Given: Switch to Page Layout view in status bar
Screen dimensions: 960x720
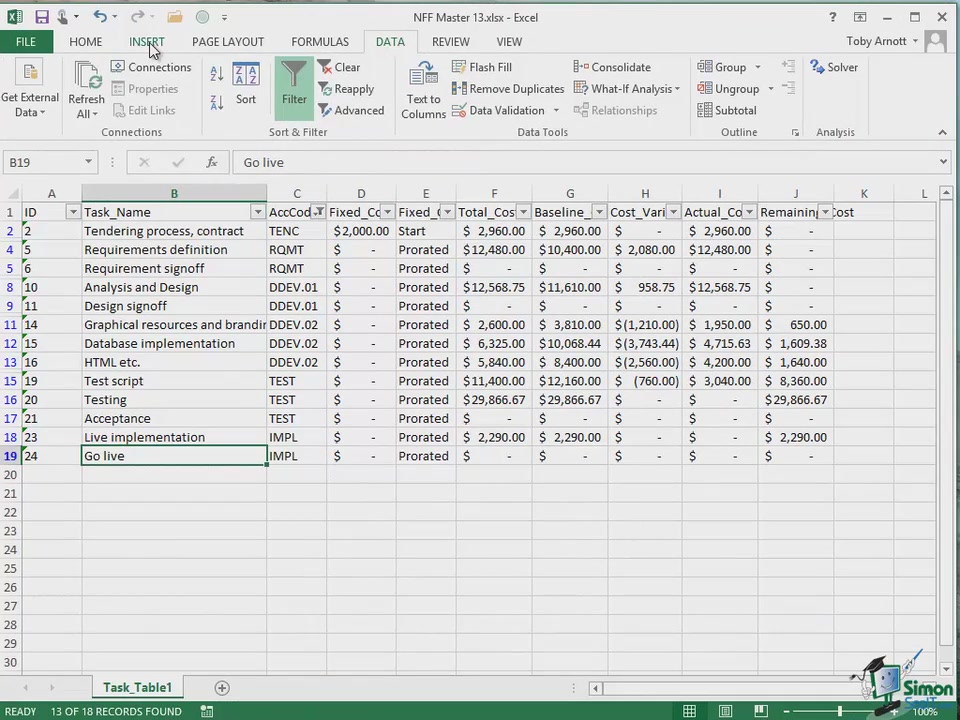Looking at the screenshot, I should click(x=726, y=711).
